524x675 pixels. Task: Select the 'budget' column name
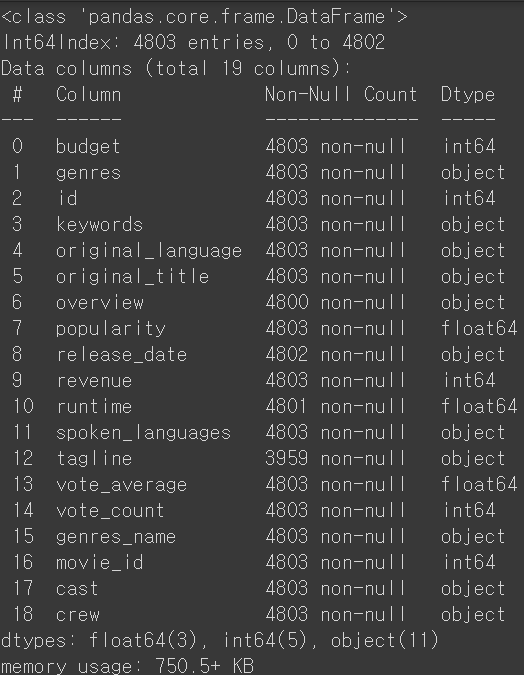tap(88, 146)
